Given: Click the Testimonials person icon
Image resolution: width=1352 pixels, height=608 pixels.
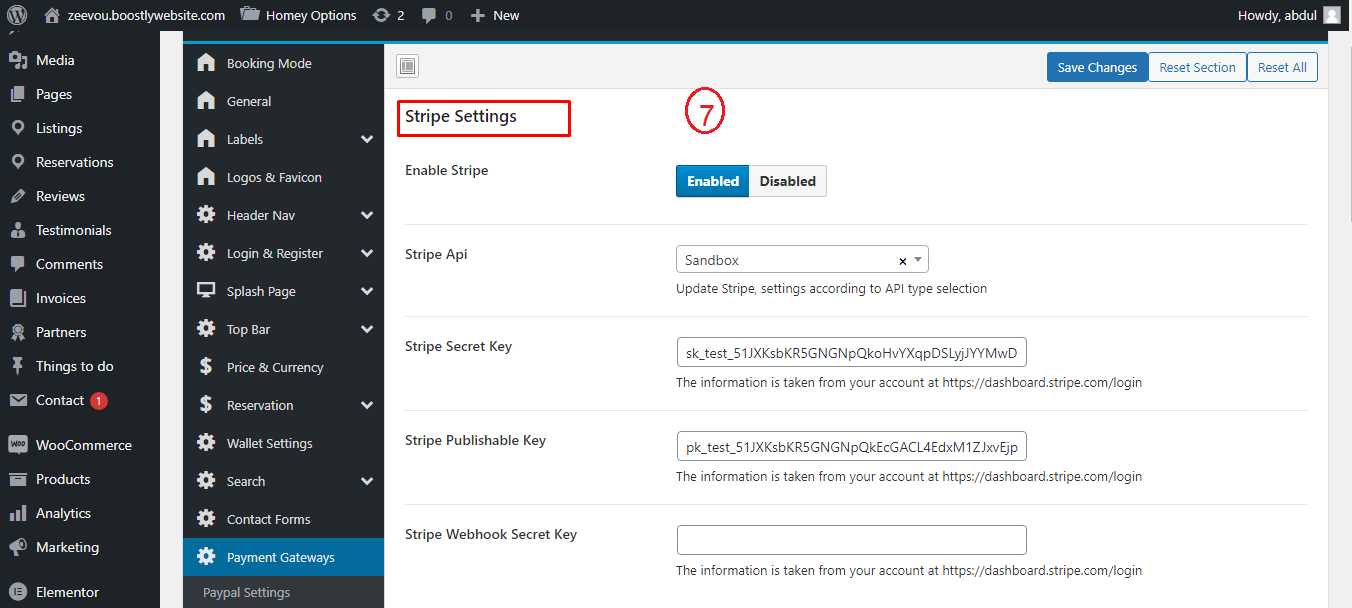Looking at the screenshot, I should [x=18, y=230].
